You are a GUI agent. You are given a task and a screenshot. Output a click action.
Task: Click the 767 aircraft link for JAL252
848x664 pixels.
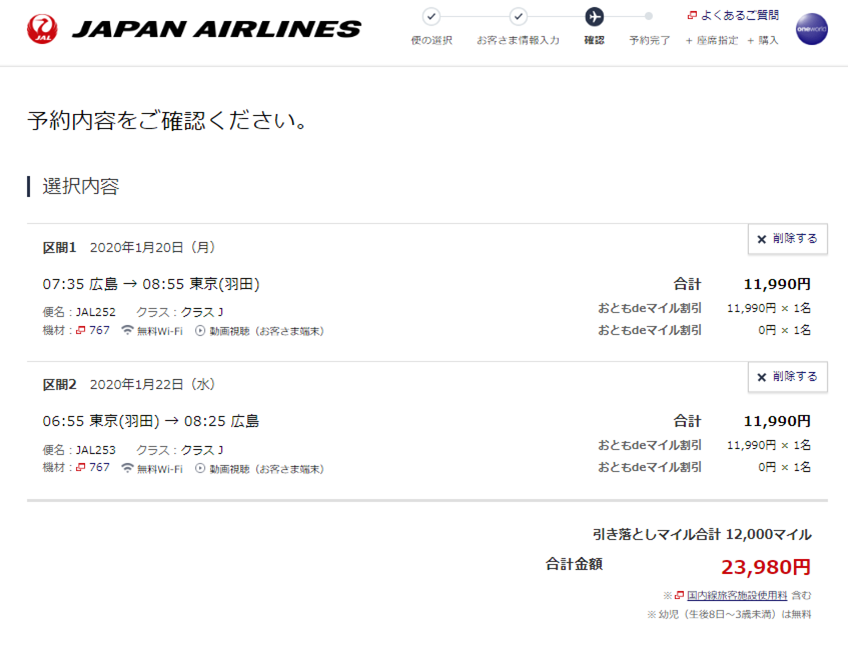(x=92, y=330)
